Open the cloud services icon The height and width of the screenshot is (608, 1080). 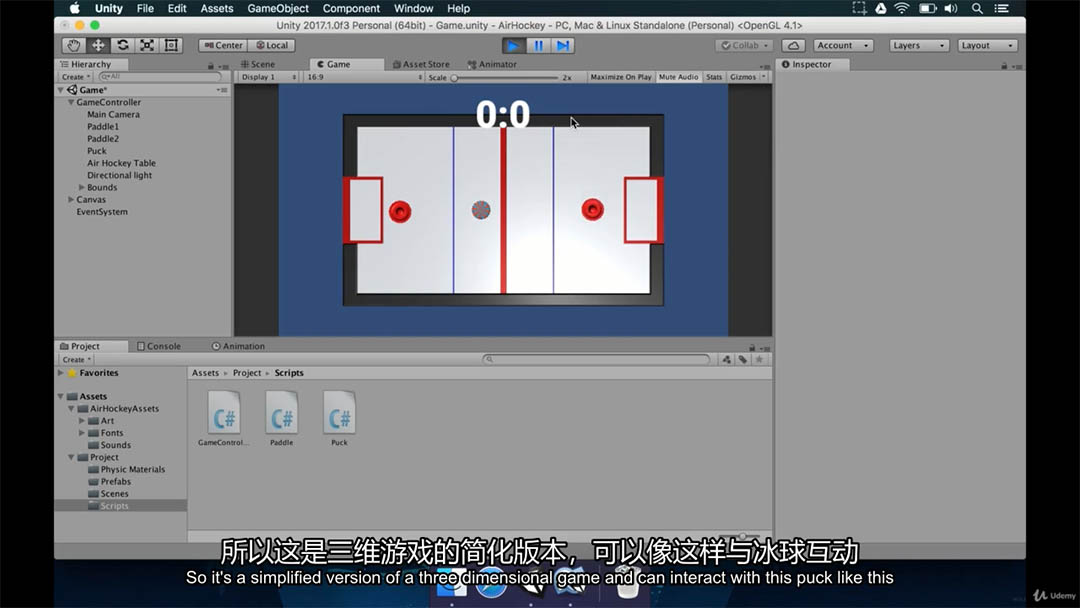tap(793, 45)
